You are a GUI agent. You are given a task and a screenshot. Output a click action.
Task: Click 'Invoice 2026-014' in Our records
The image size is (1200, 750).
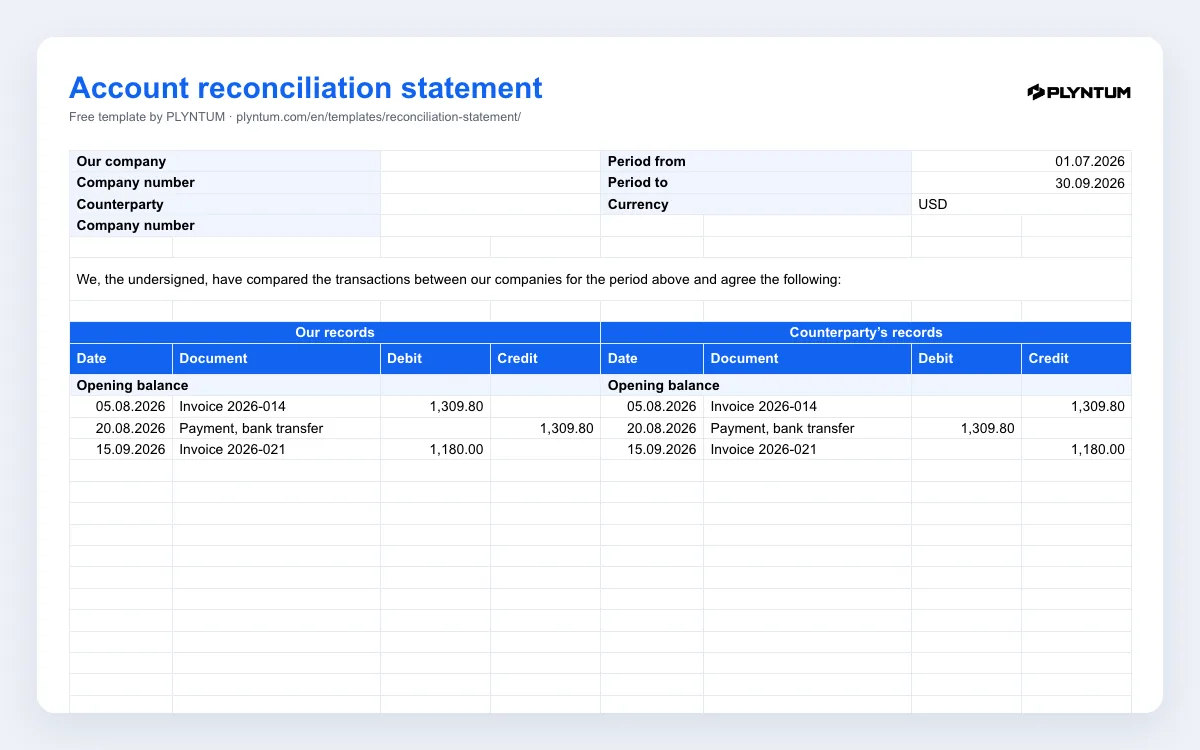coord(232,407)
